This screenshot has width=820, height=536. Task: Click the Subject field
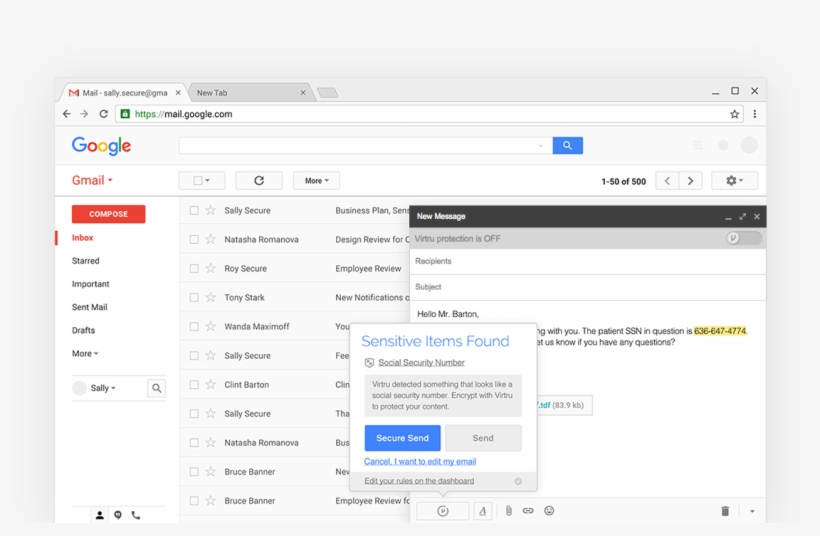[588, 287]
